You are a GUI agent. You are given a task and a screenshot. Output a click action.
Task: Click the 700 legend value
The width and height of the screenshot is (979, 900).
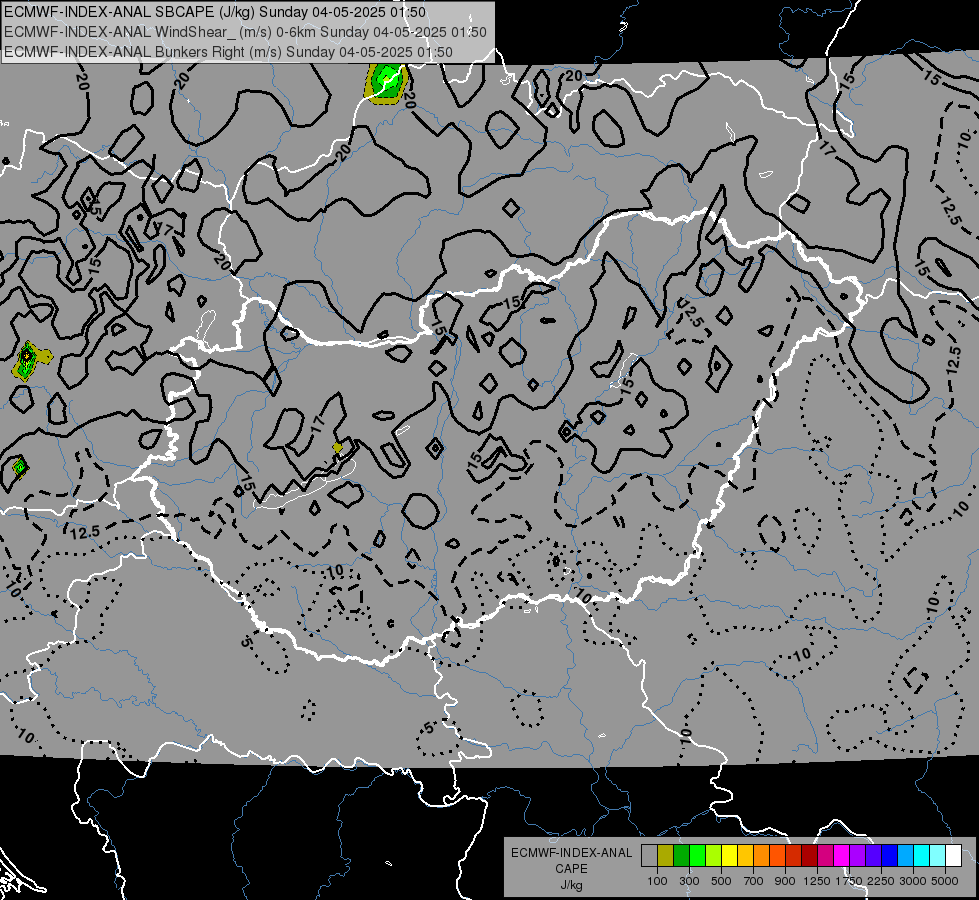[x=754, y=881]
